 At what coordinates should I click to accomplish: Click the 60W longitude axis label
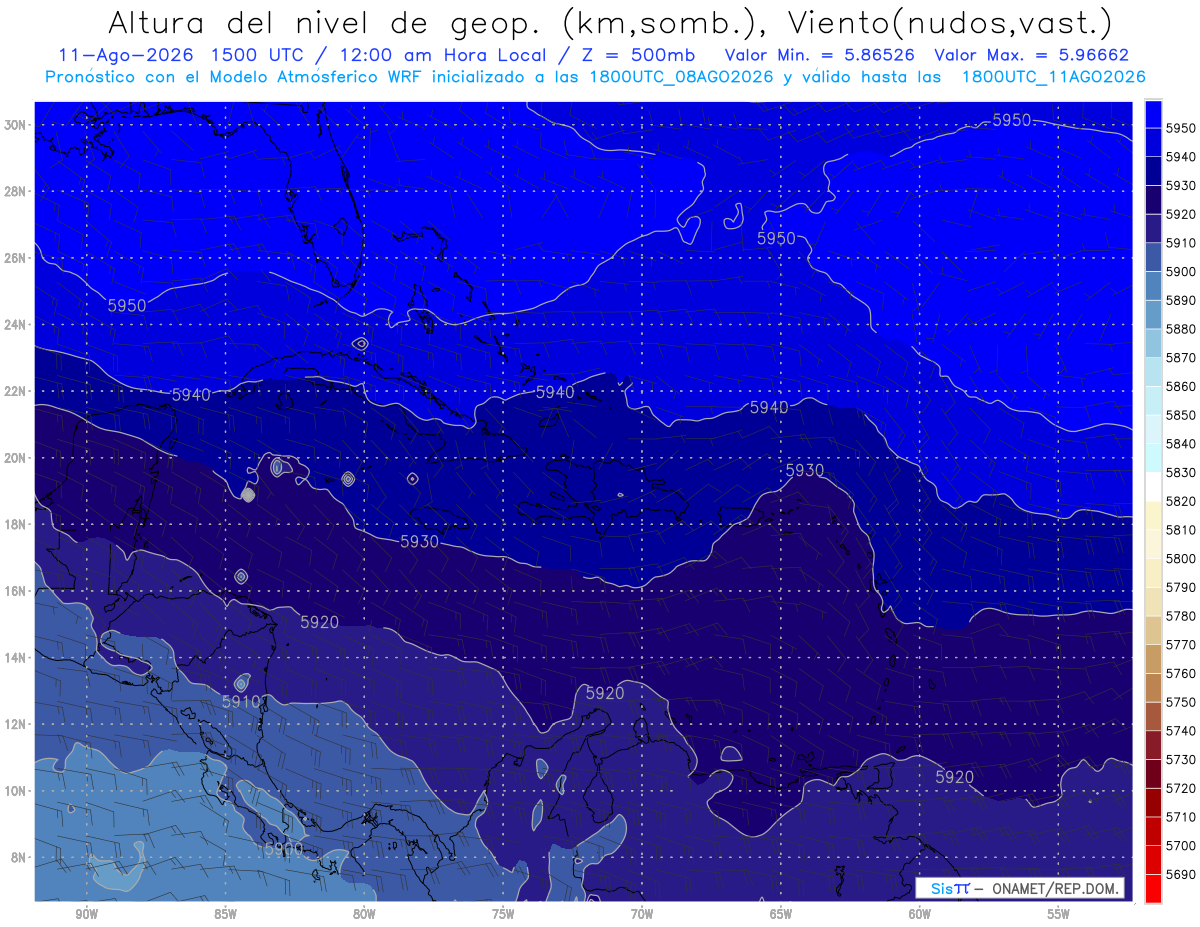[920, 915]
